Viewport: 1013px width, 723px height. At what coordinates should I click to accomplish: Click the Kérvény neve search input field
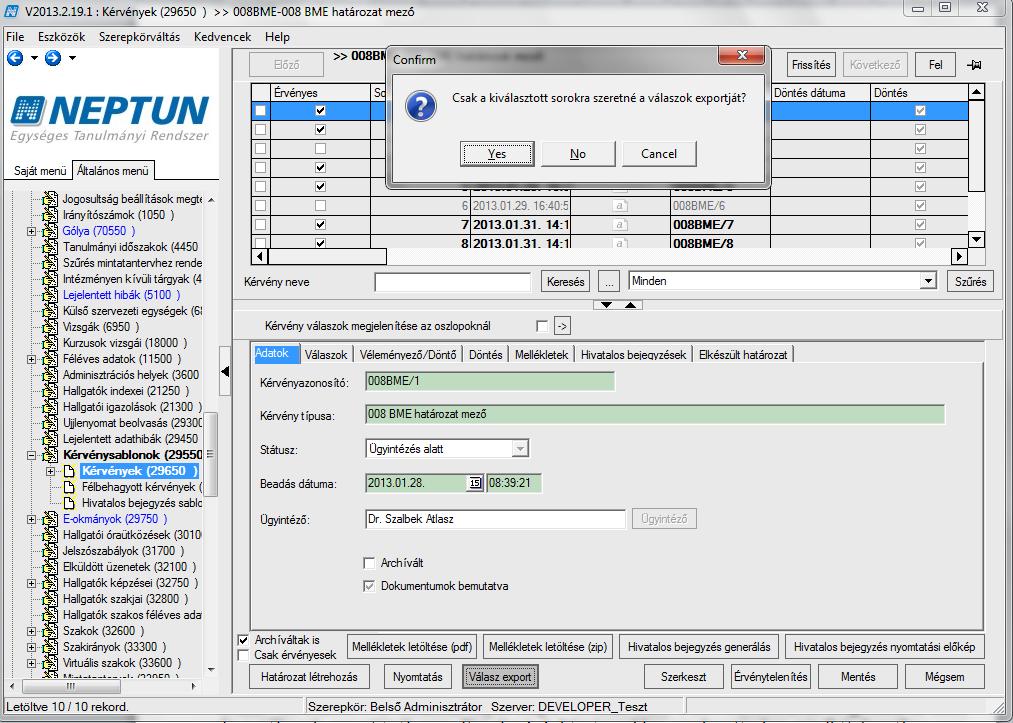[x=452, y=282]
